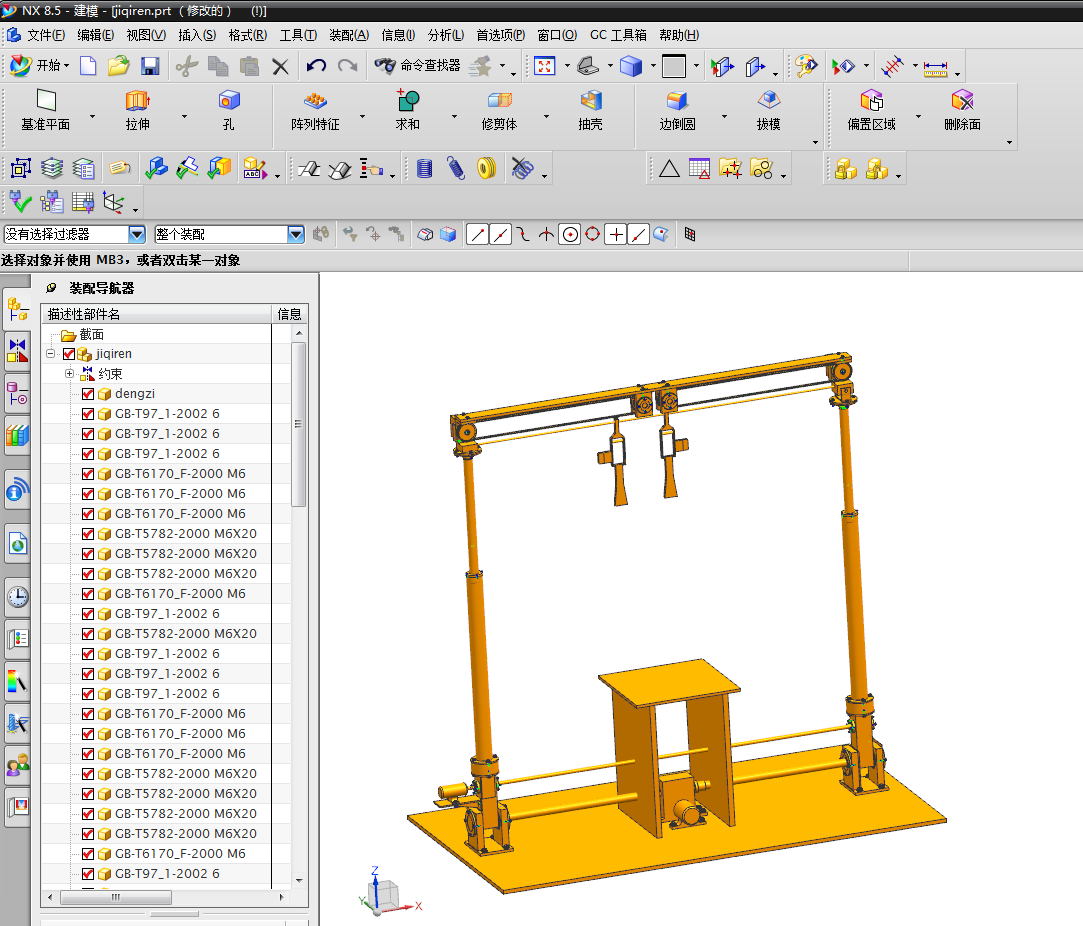The width and height of the screenshot is (1083, 926).
Task: Expand the 约束 constraints tree node
Action: coord(69,374)
